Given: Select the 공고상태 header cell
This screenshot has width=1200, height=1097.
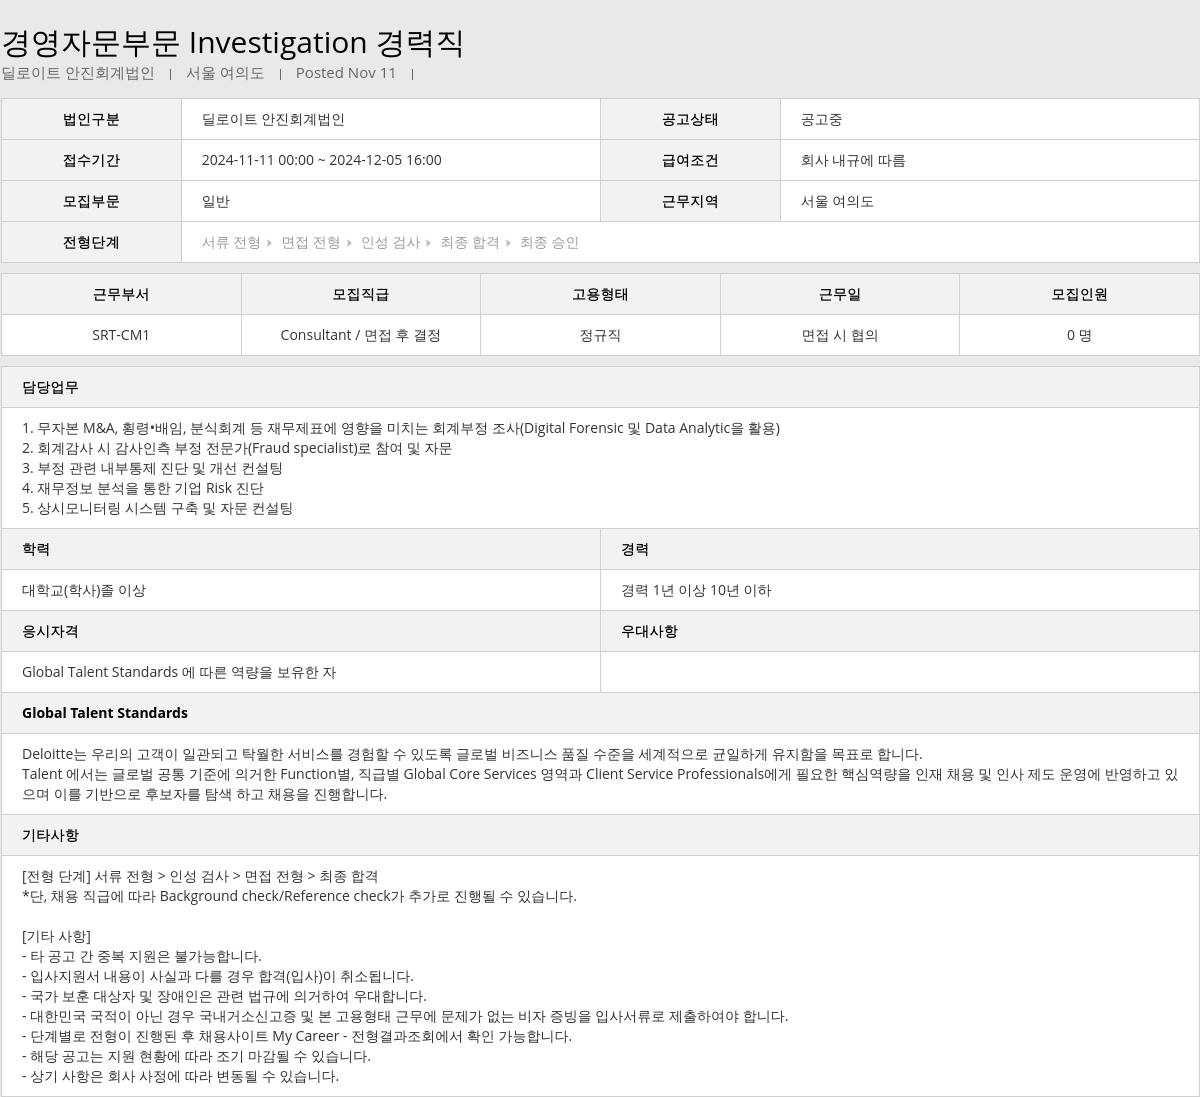Looking at the screenshot, I should (690, 119).
